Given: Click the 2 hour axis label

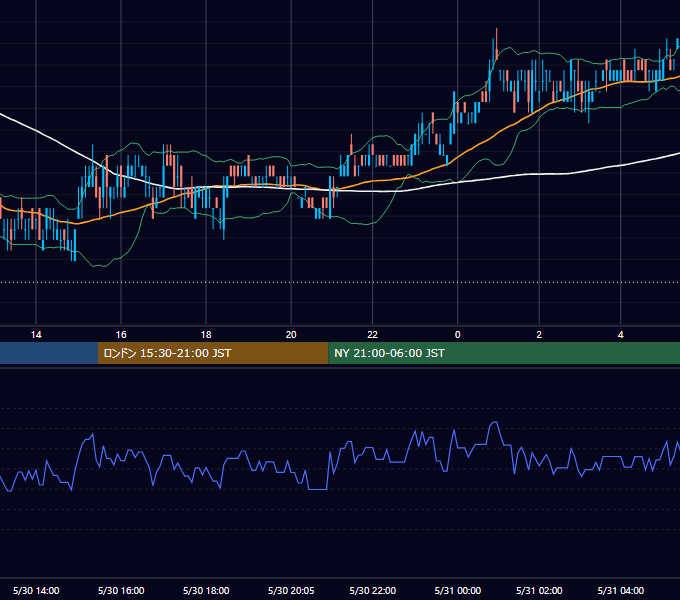Looking at the screenshot, I should 539,335.
